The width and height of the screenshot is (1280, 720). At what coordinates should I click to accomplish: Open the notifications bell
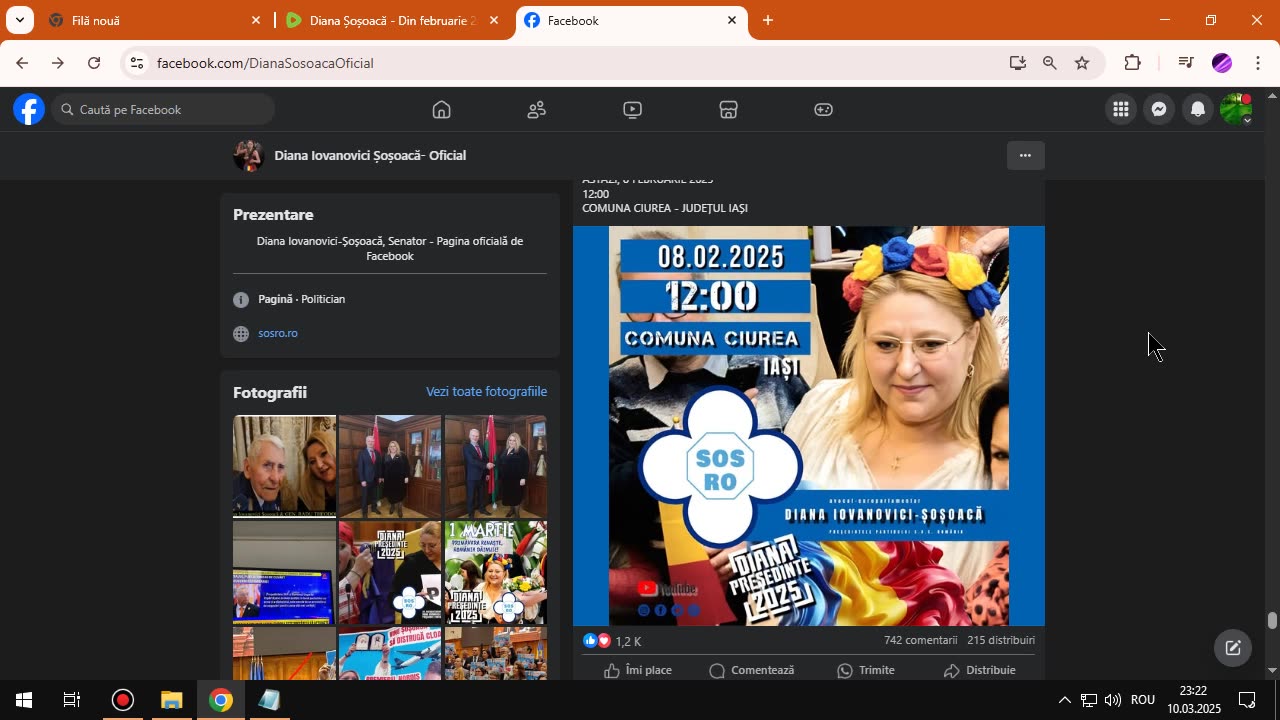click(1197, 110)
